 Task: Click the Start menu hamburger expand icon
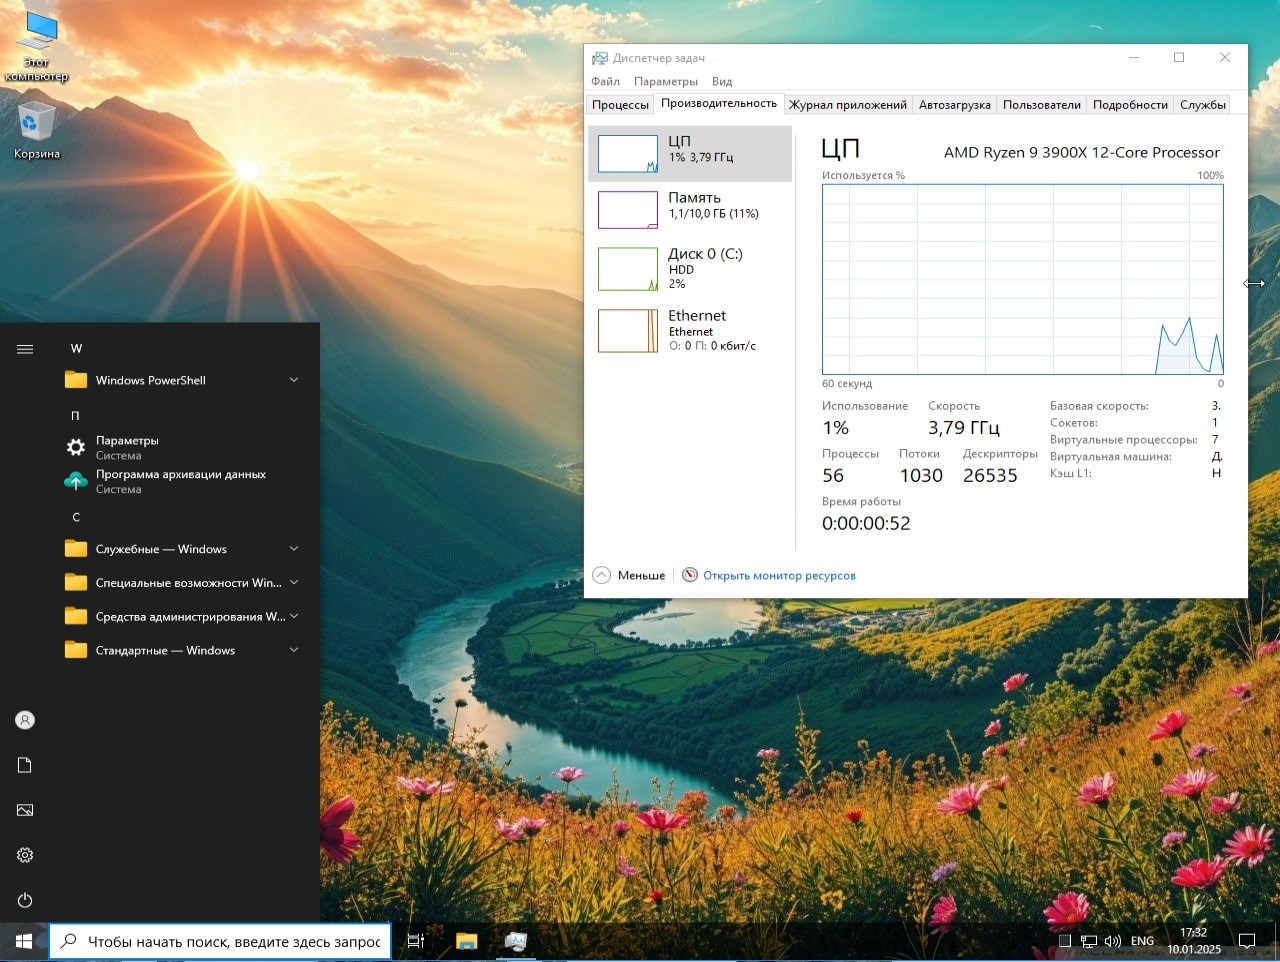[25, 349]
